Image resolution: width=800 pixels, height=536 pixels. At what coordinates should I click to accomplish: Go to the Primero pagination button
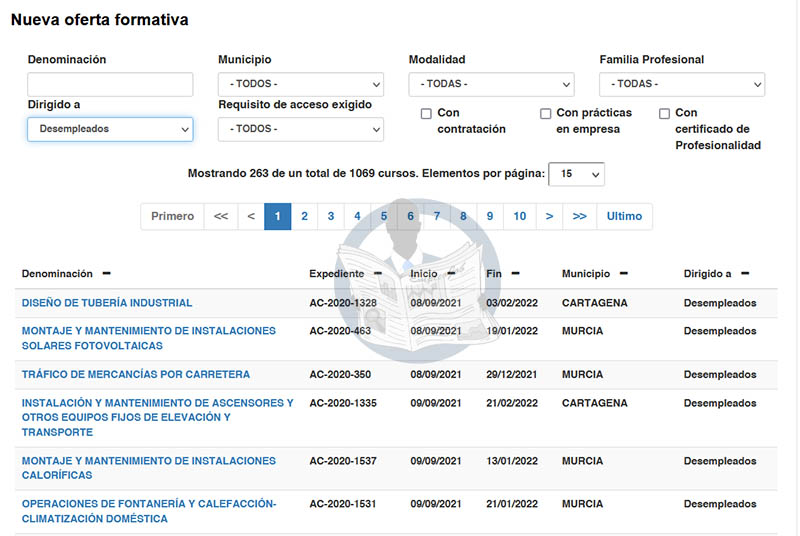pos(172,216)
